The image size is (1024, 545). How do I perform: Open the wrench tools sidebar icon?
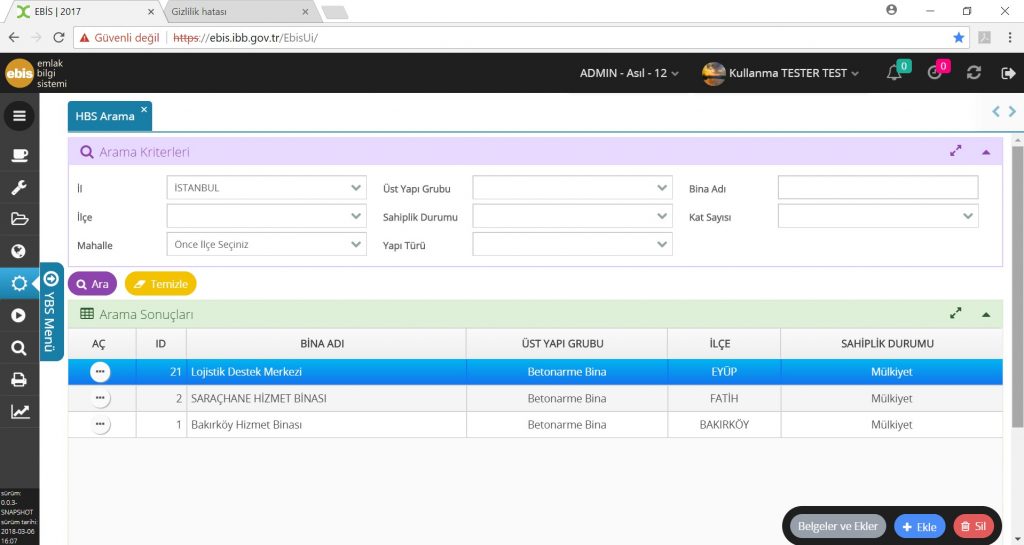(19, 187)
